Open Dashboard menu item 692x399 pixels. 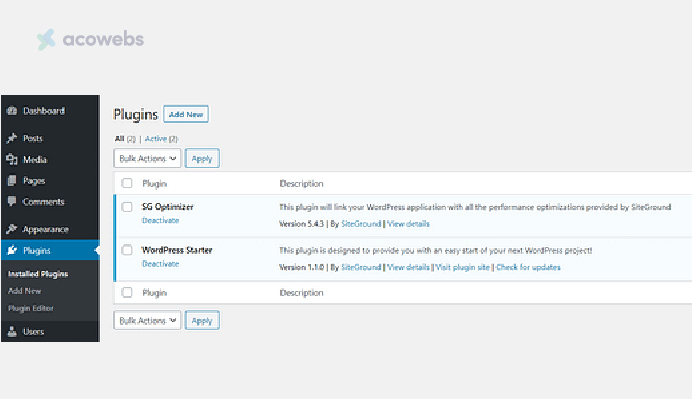pos(50,111)
